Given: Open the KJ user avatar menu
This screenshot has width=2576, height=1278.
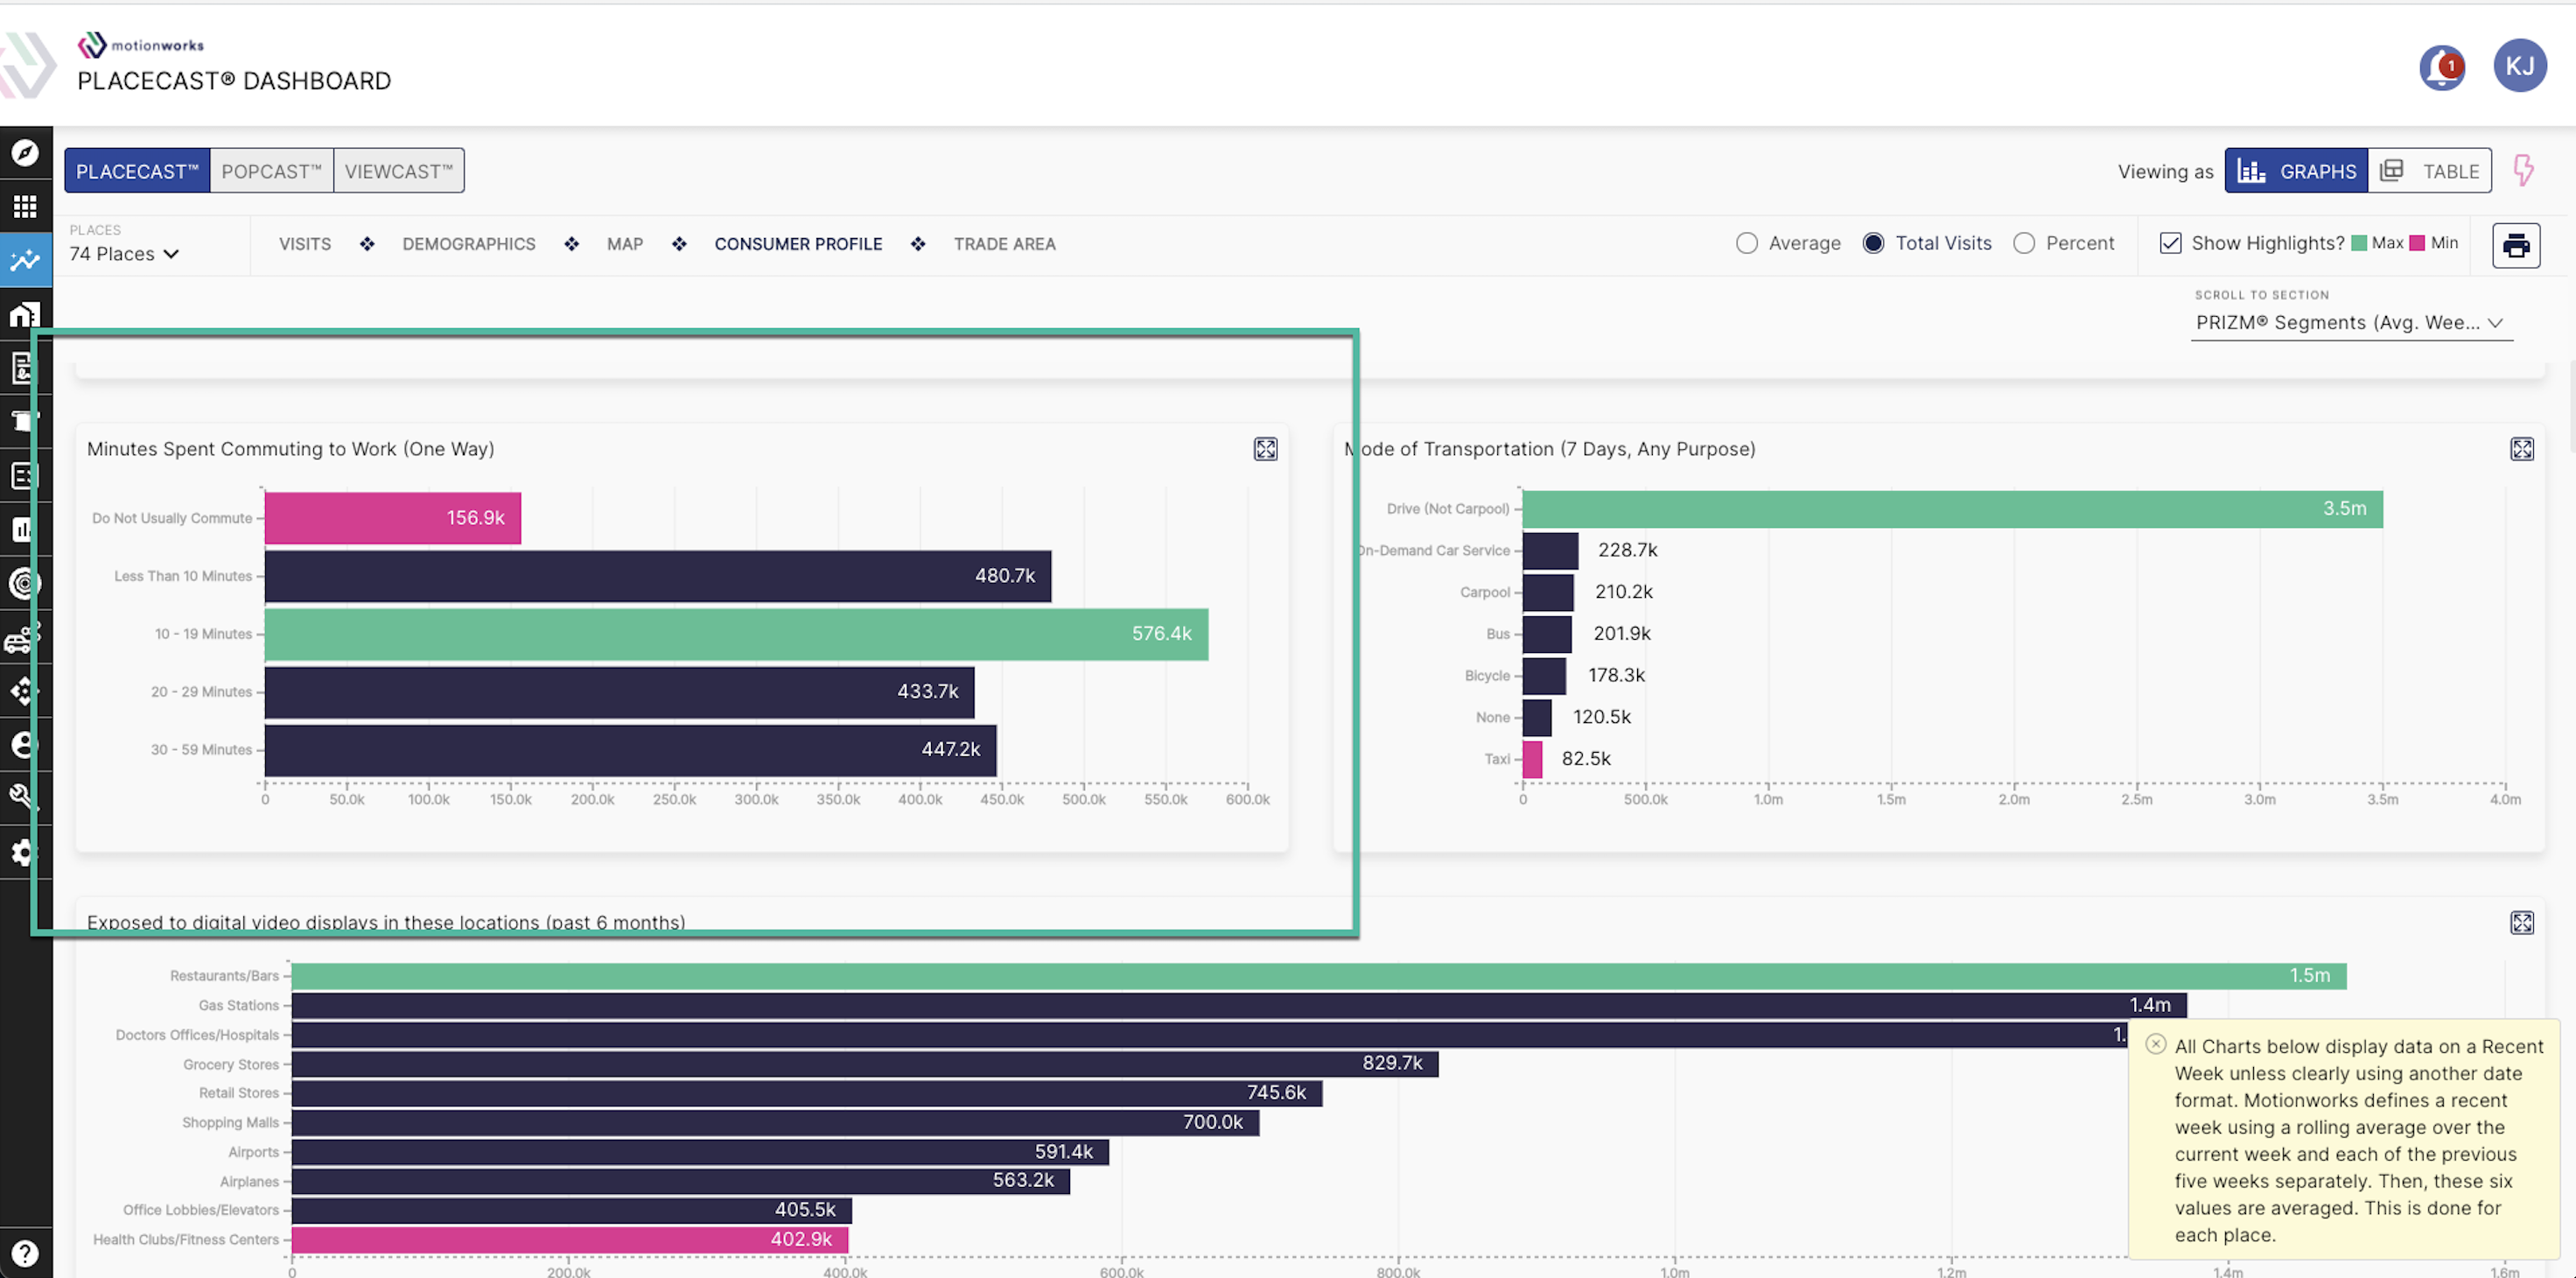Looking at the screenshot, I should (x=2519, y=66).
